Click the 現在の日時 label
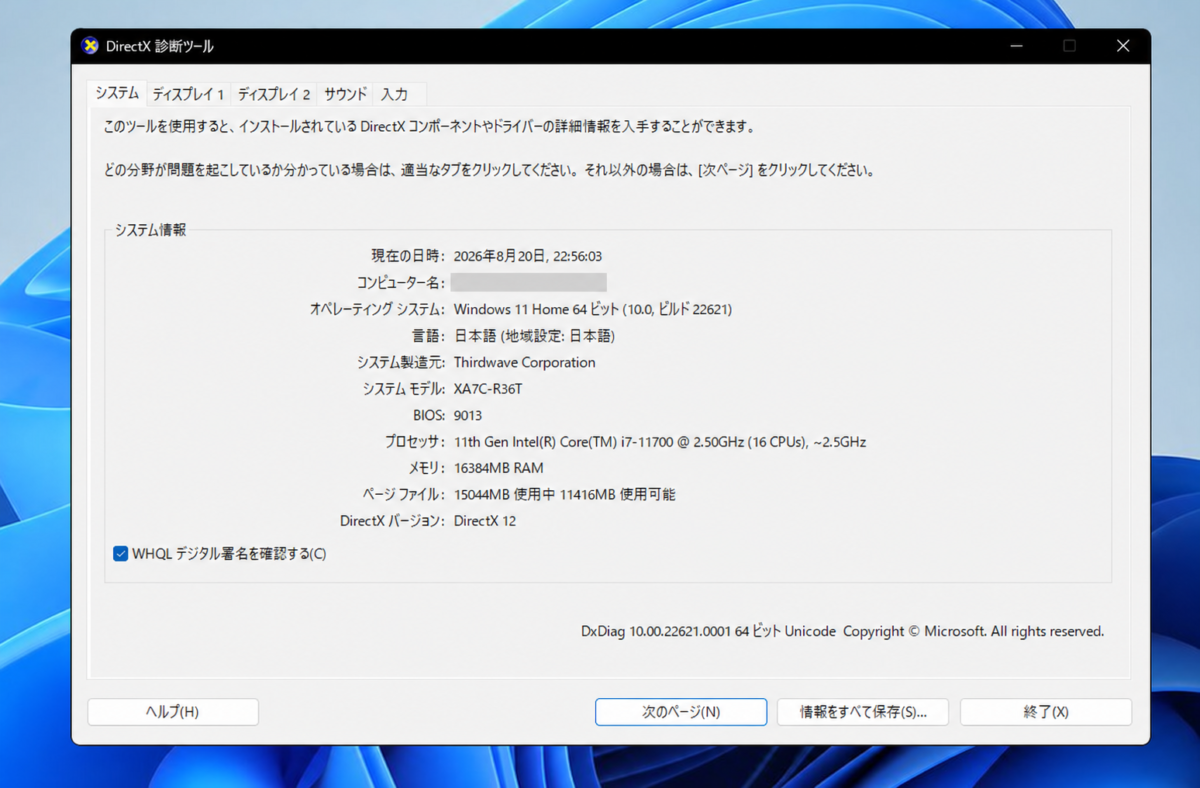Screen dimensions: 1200x788 (x=407, y=256)
